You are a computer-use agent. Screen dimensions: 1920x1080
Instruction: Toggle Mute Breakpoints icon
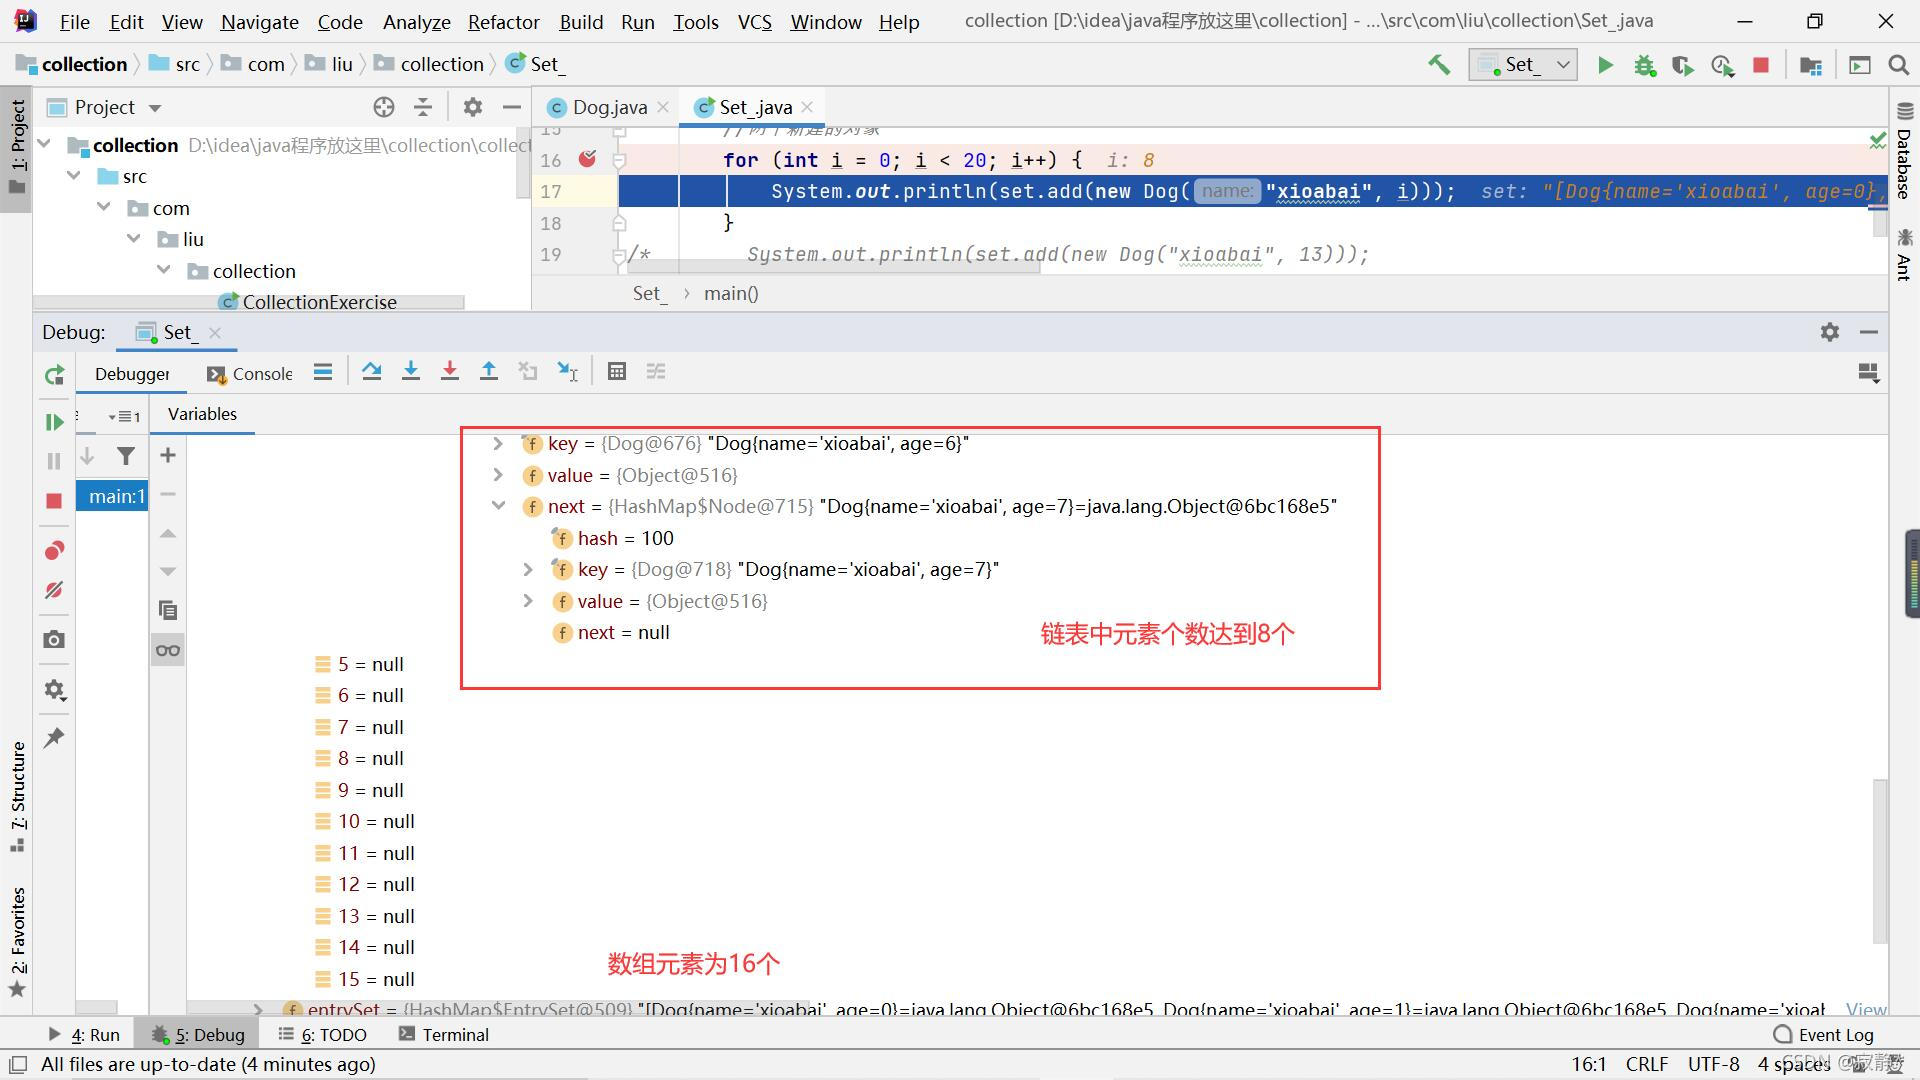[54, 590]
